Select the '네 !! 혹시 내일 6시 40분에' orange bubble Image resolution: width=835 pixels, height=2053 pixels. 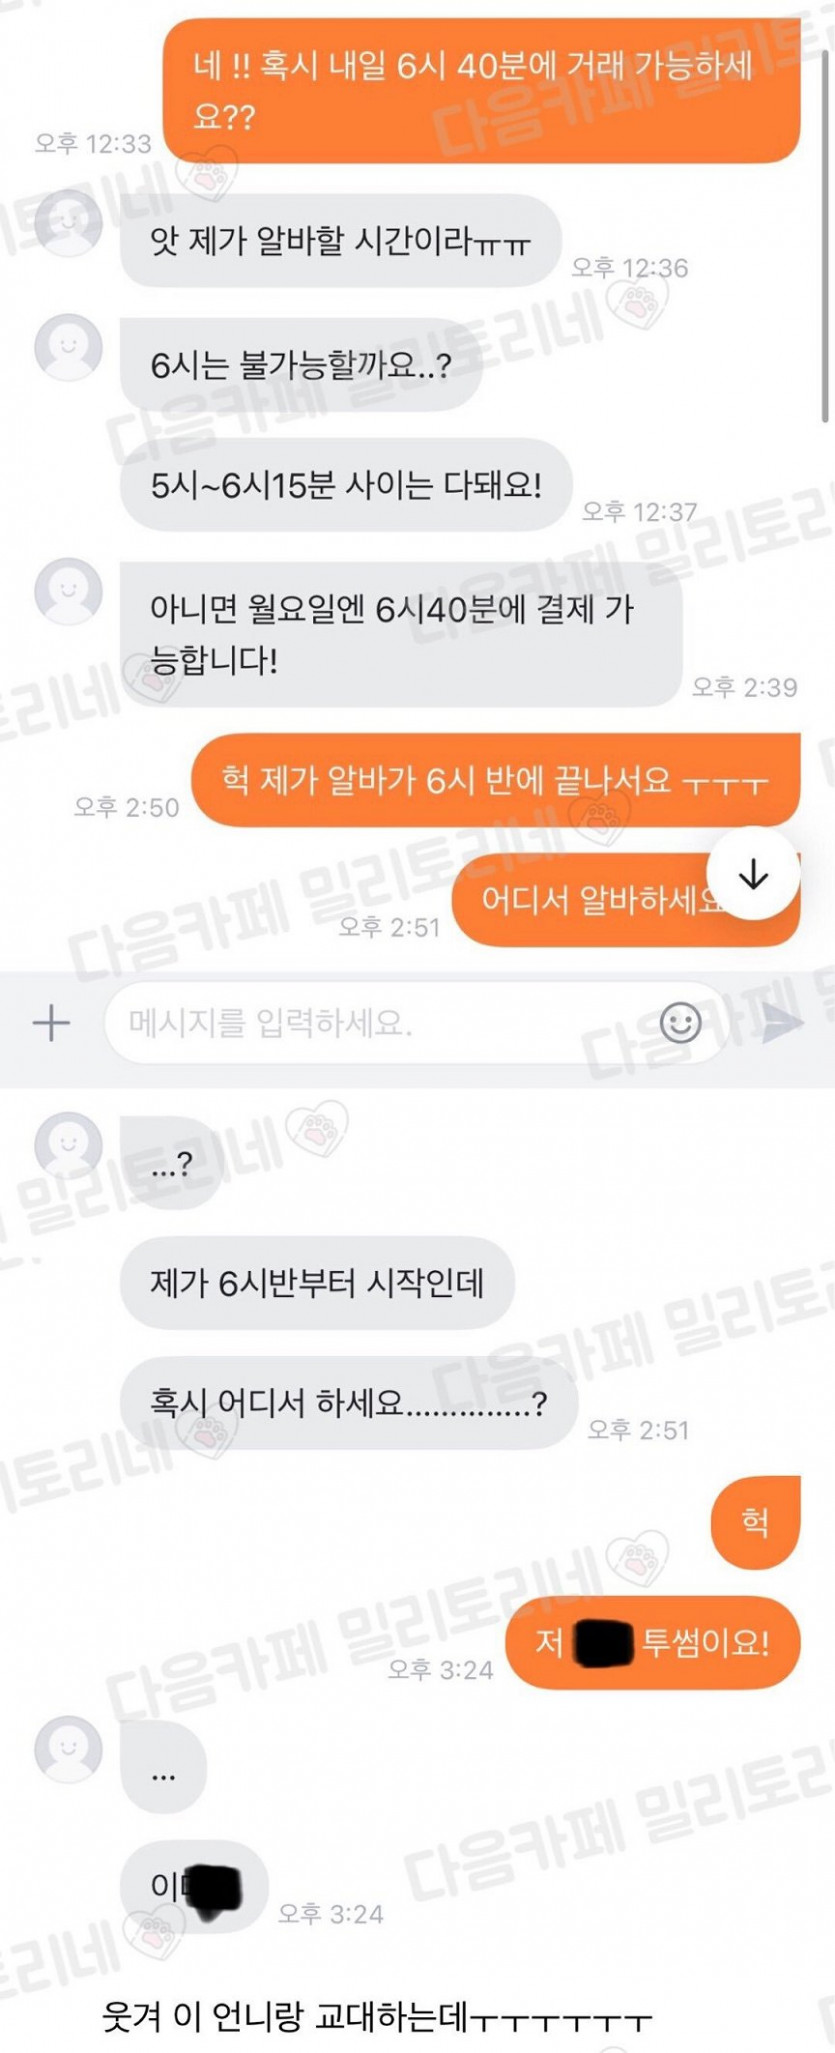pyautogui.click(x=482, y=91)
